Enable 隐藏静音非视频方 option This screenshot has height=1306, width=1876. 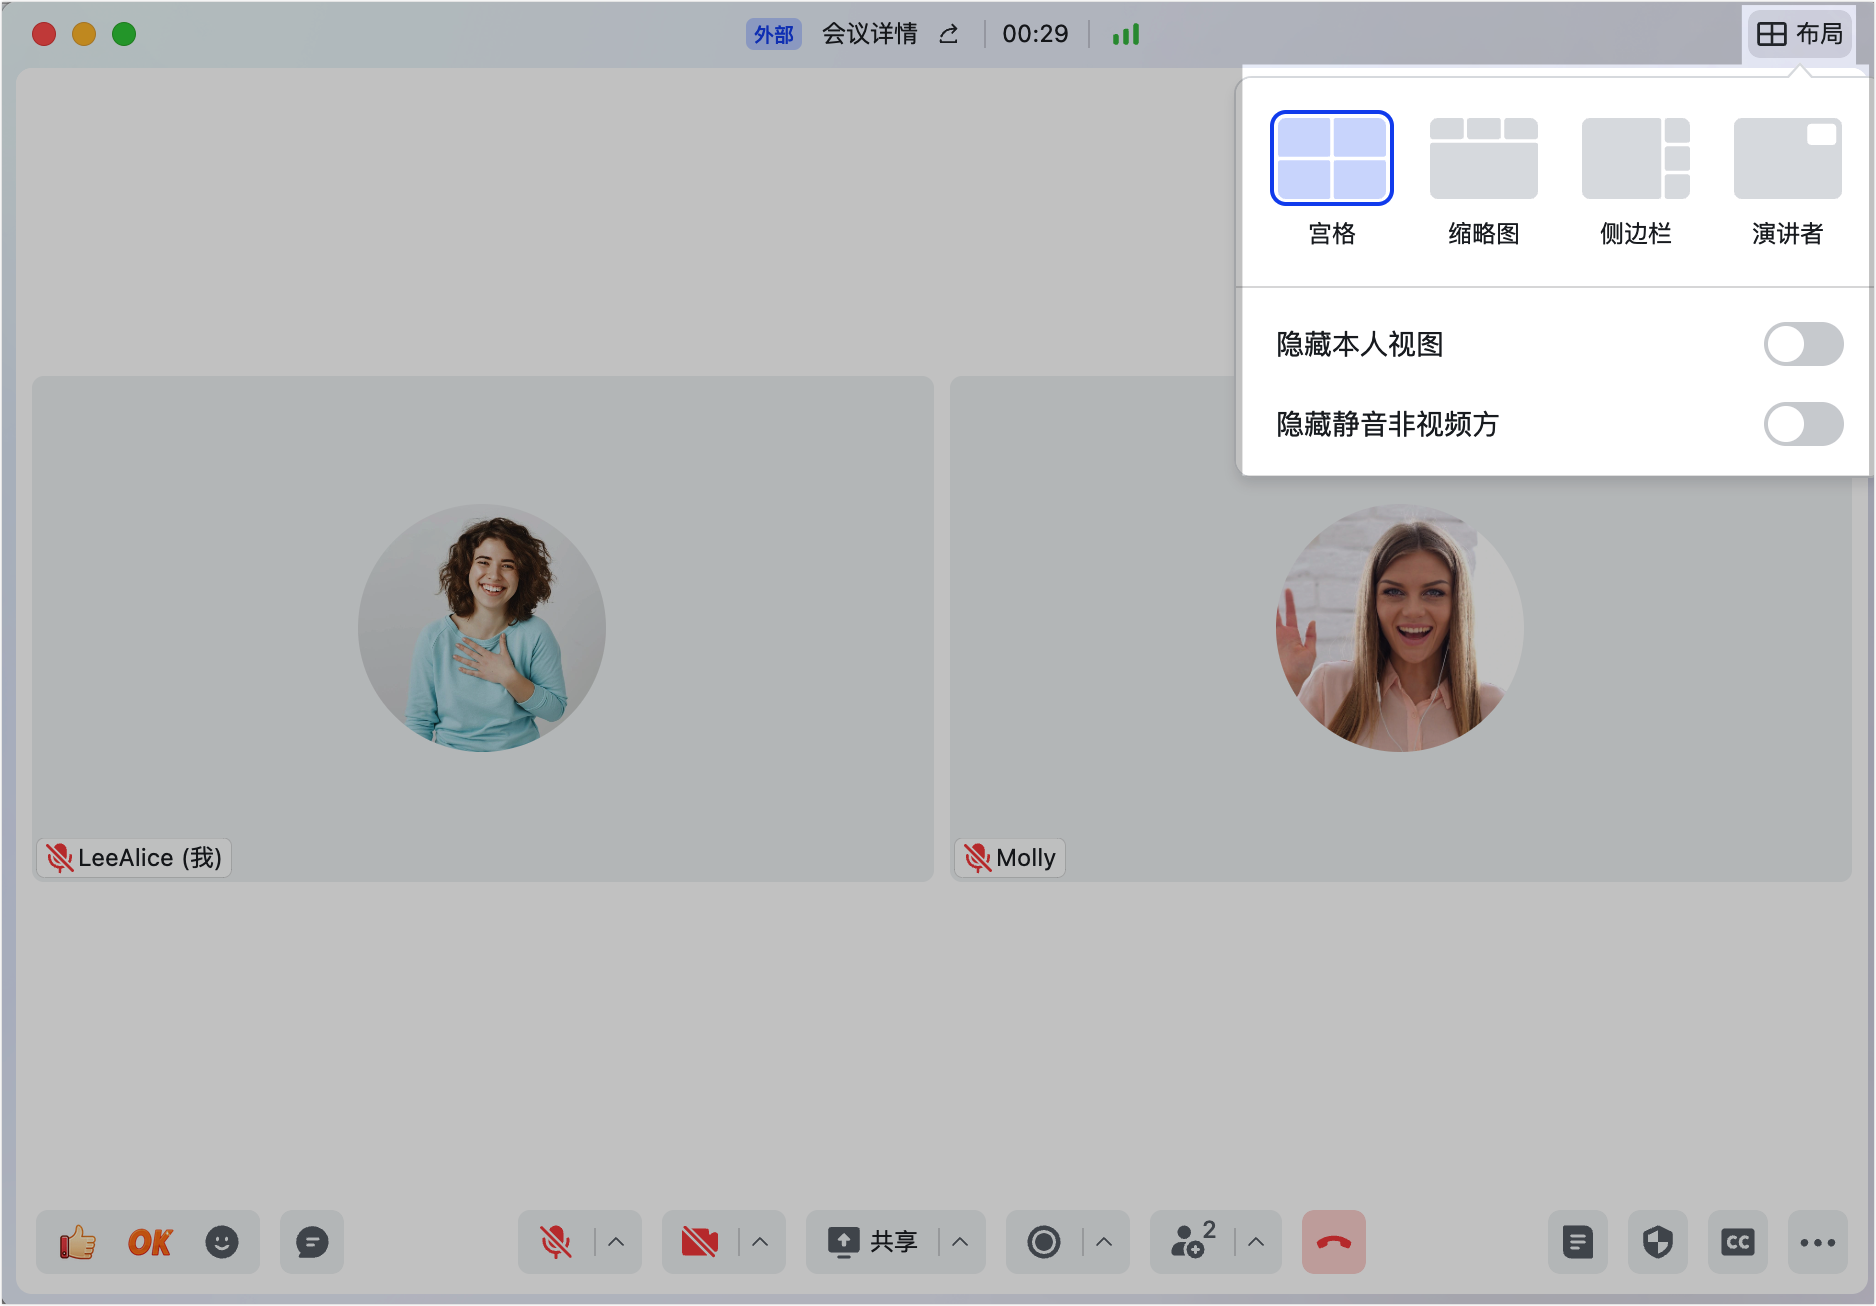[x=1804, y=424]
